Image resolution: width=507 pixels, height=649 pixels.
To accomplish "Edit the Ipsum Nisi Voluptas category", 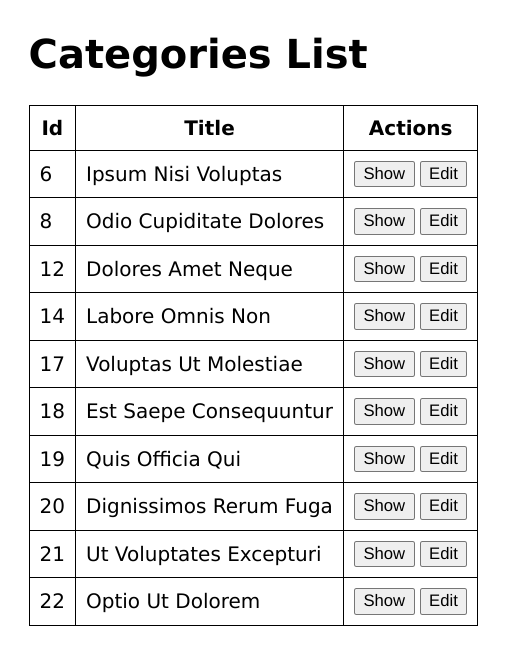I will (443, 174).
